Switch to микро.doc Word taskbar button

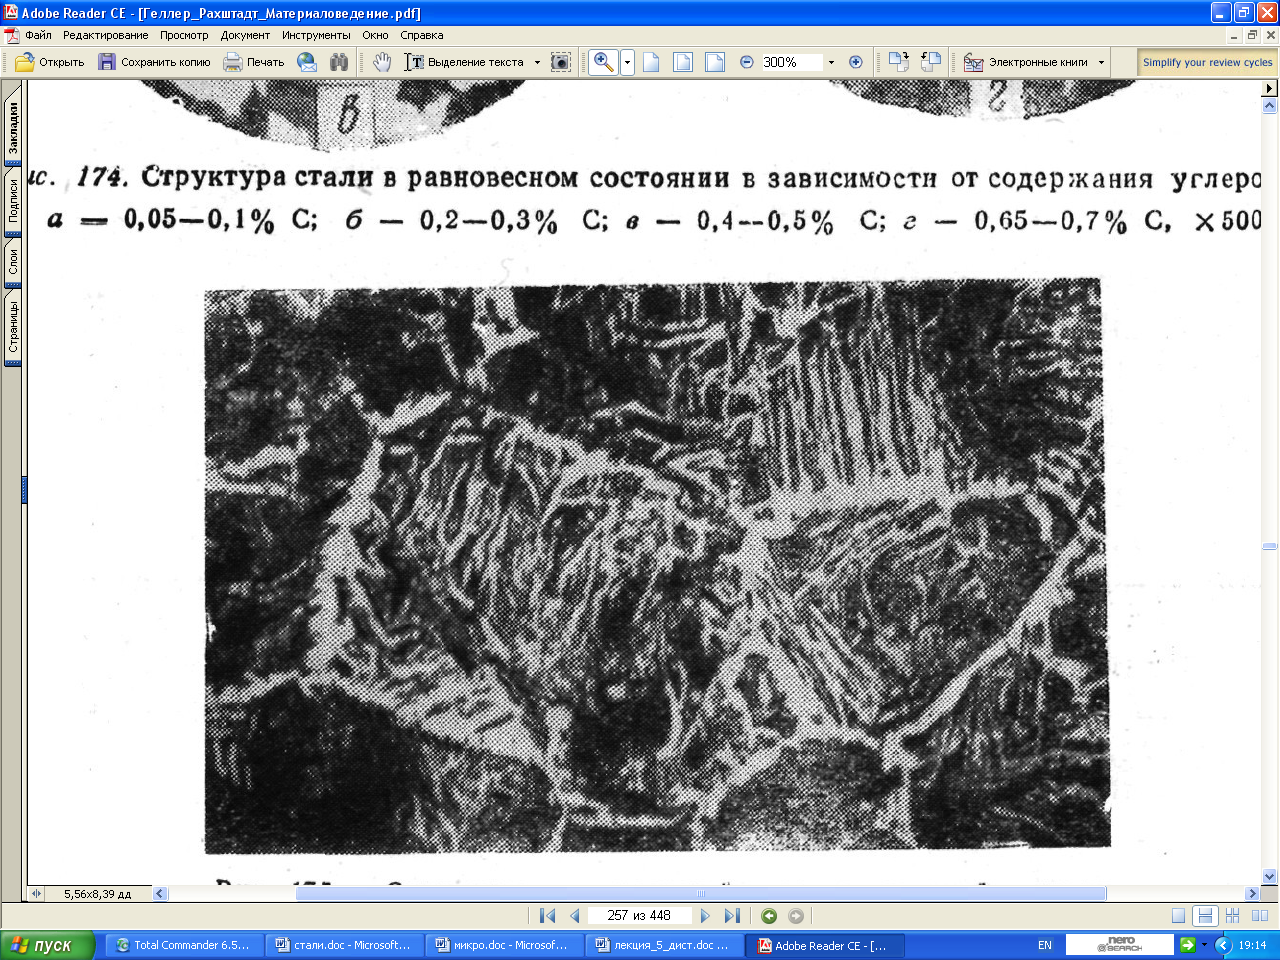[x=504, y=945]
